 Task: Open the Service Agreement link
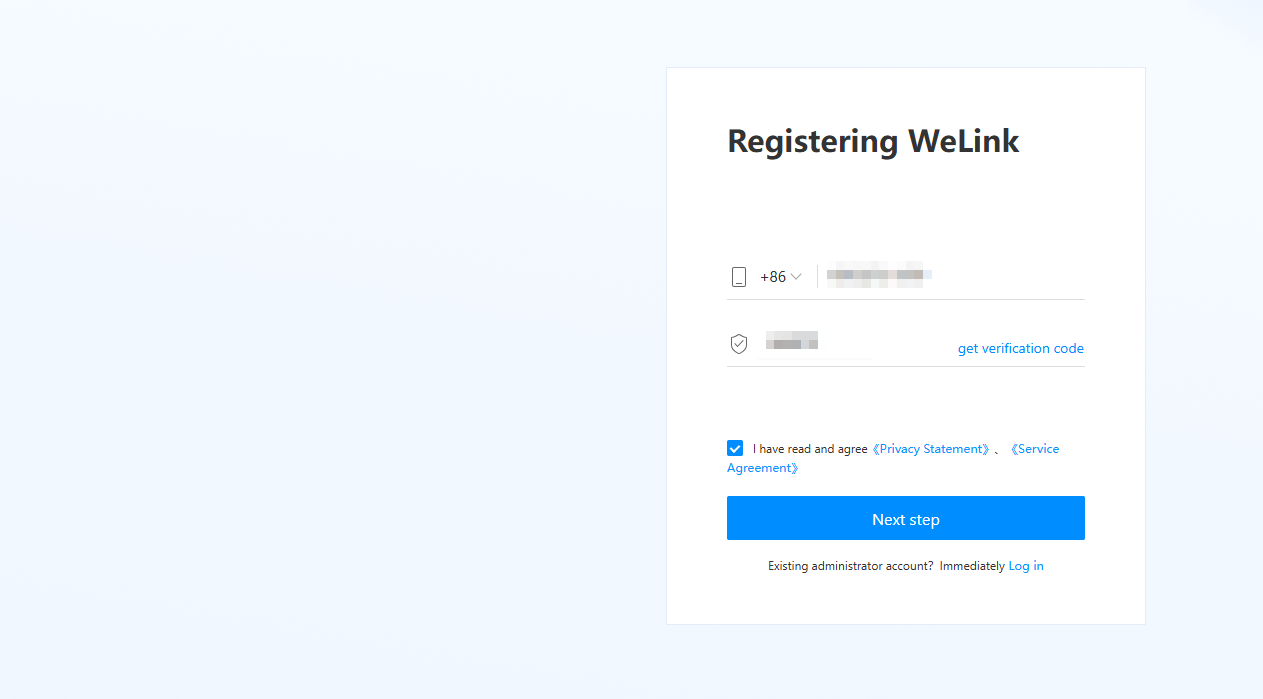1033,449
